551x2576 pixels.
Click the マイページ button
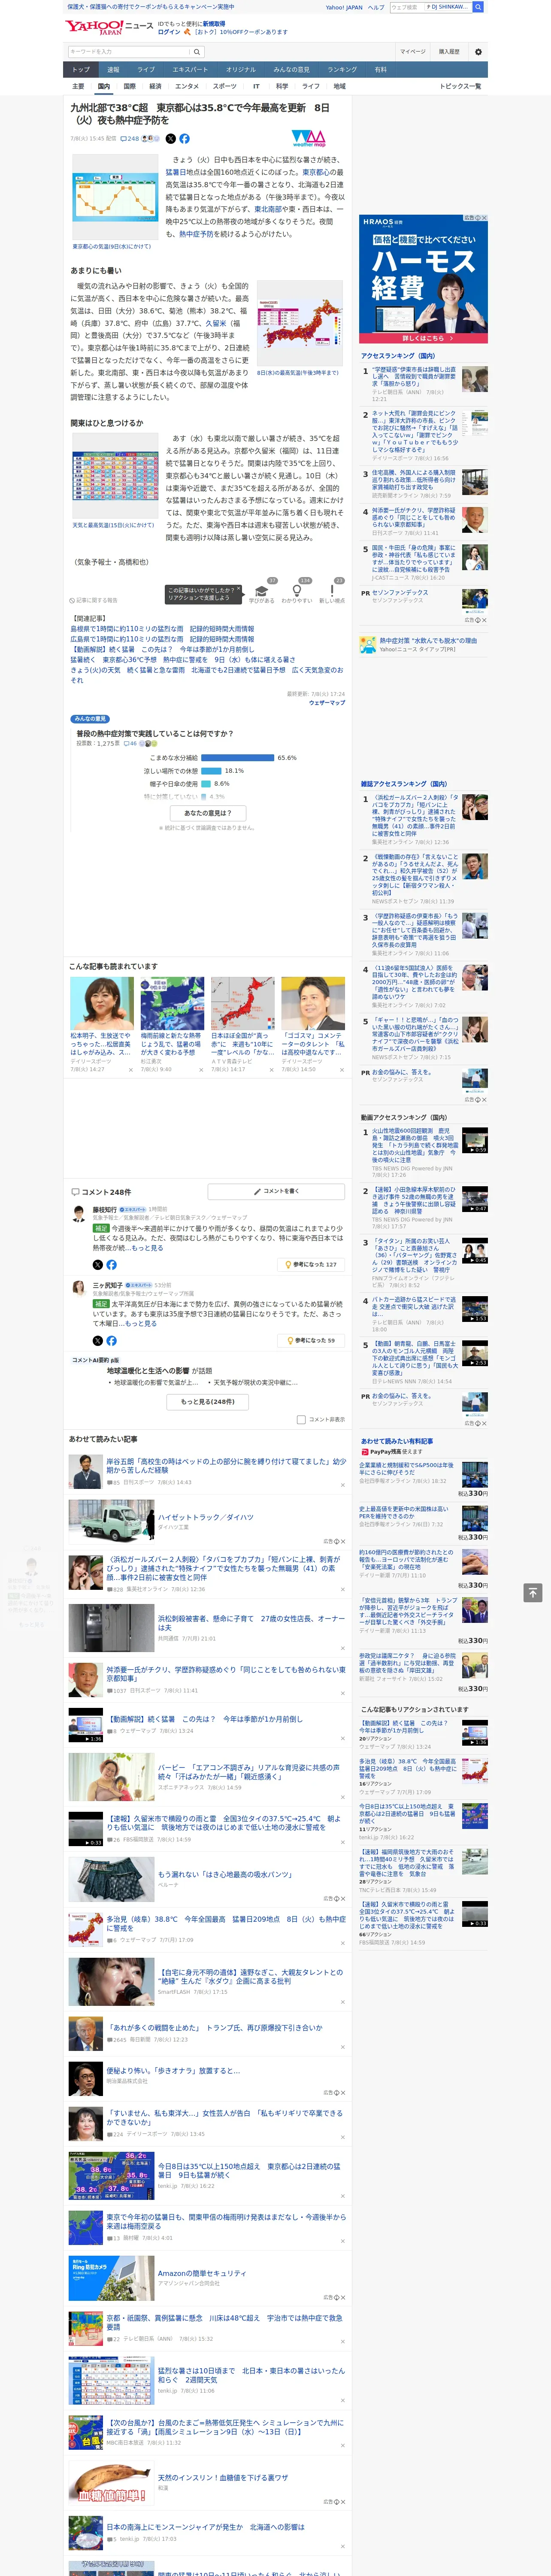pos(413,51)
